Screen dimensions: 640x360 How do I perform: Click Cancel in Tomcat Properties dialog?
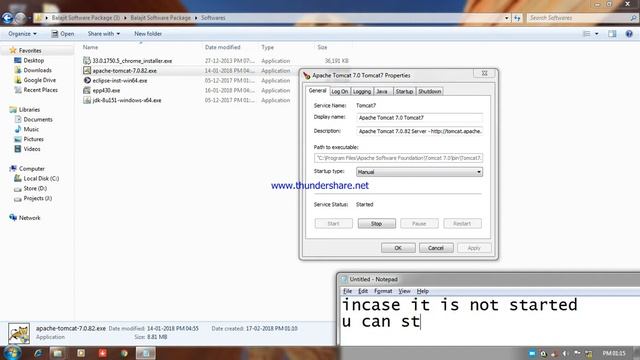[x=436, y=248]
